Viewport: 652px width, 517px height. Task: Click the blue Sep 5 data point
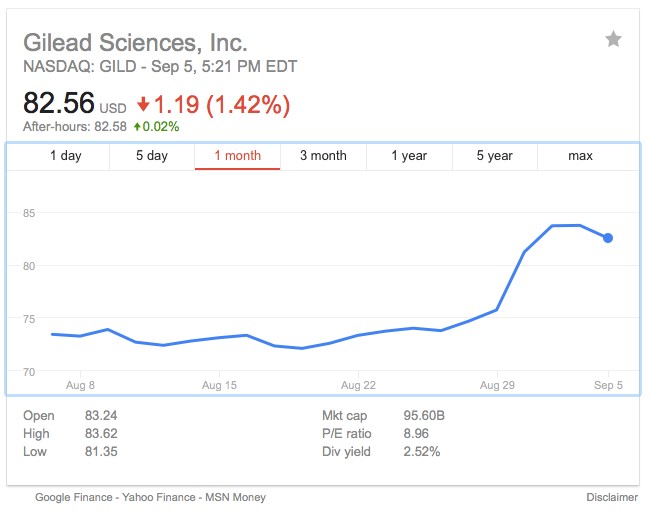coord(608,238)
